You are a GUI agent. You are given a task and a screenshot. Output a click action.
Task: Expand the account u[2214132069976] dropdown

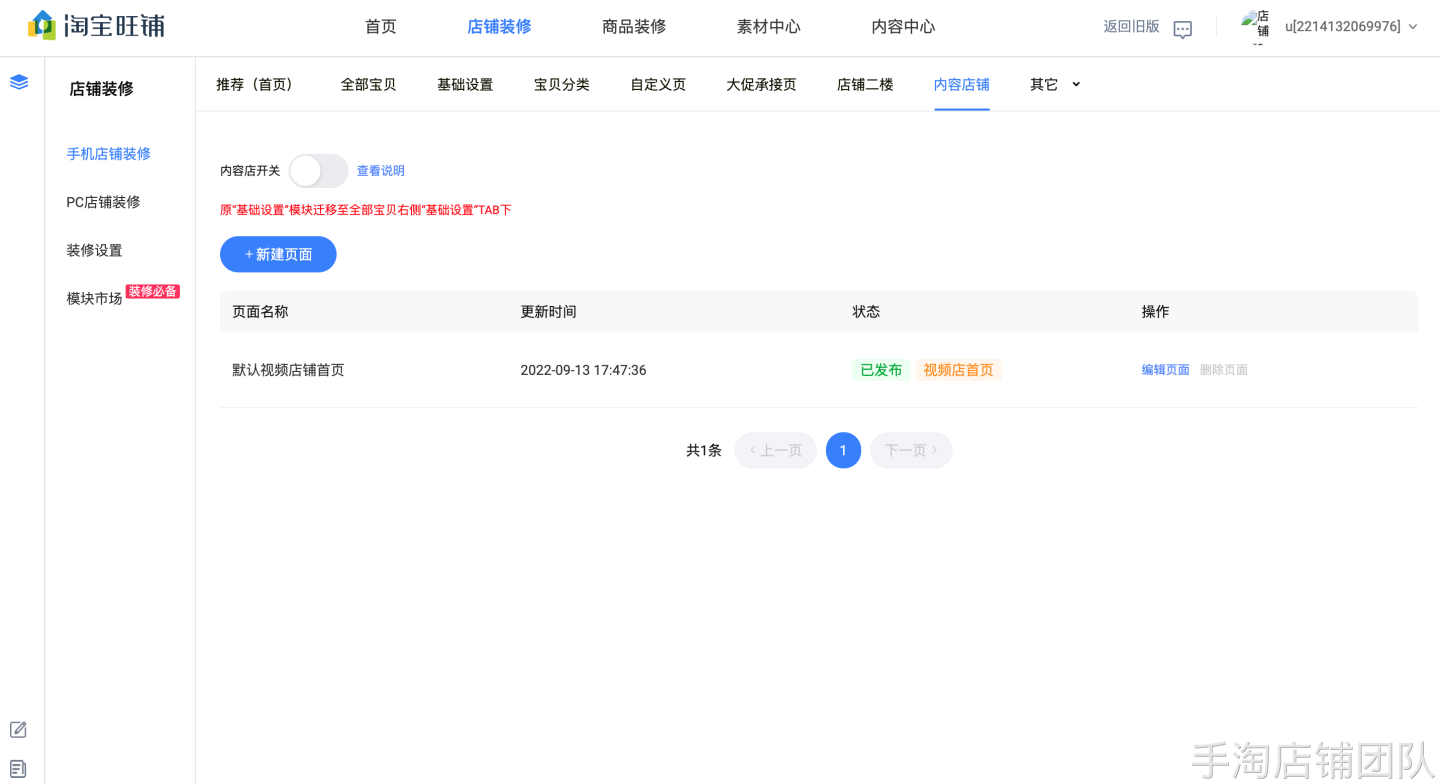pyautogui.click(x=1413, y=27)
